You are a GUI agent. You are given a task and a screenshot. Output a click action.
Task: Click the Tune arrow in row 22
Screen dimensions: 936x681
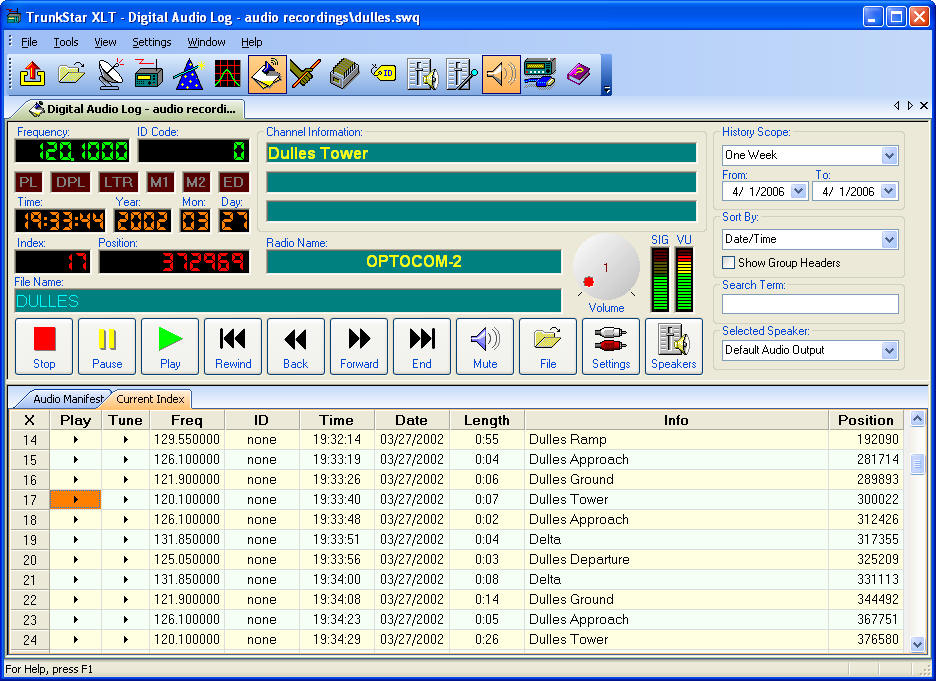click(126, 600)
